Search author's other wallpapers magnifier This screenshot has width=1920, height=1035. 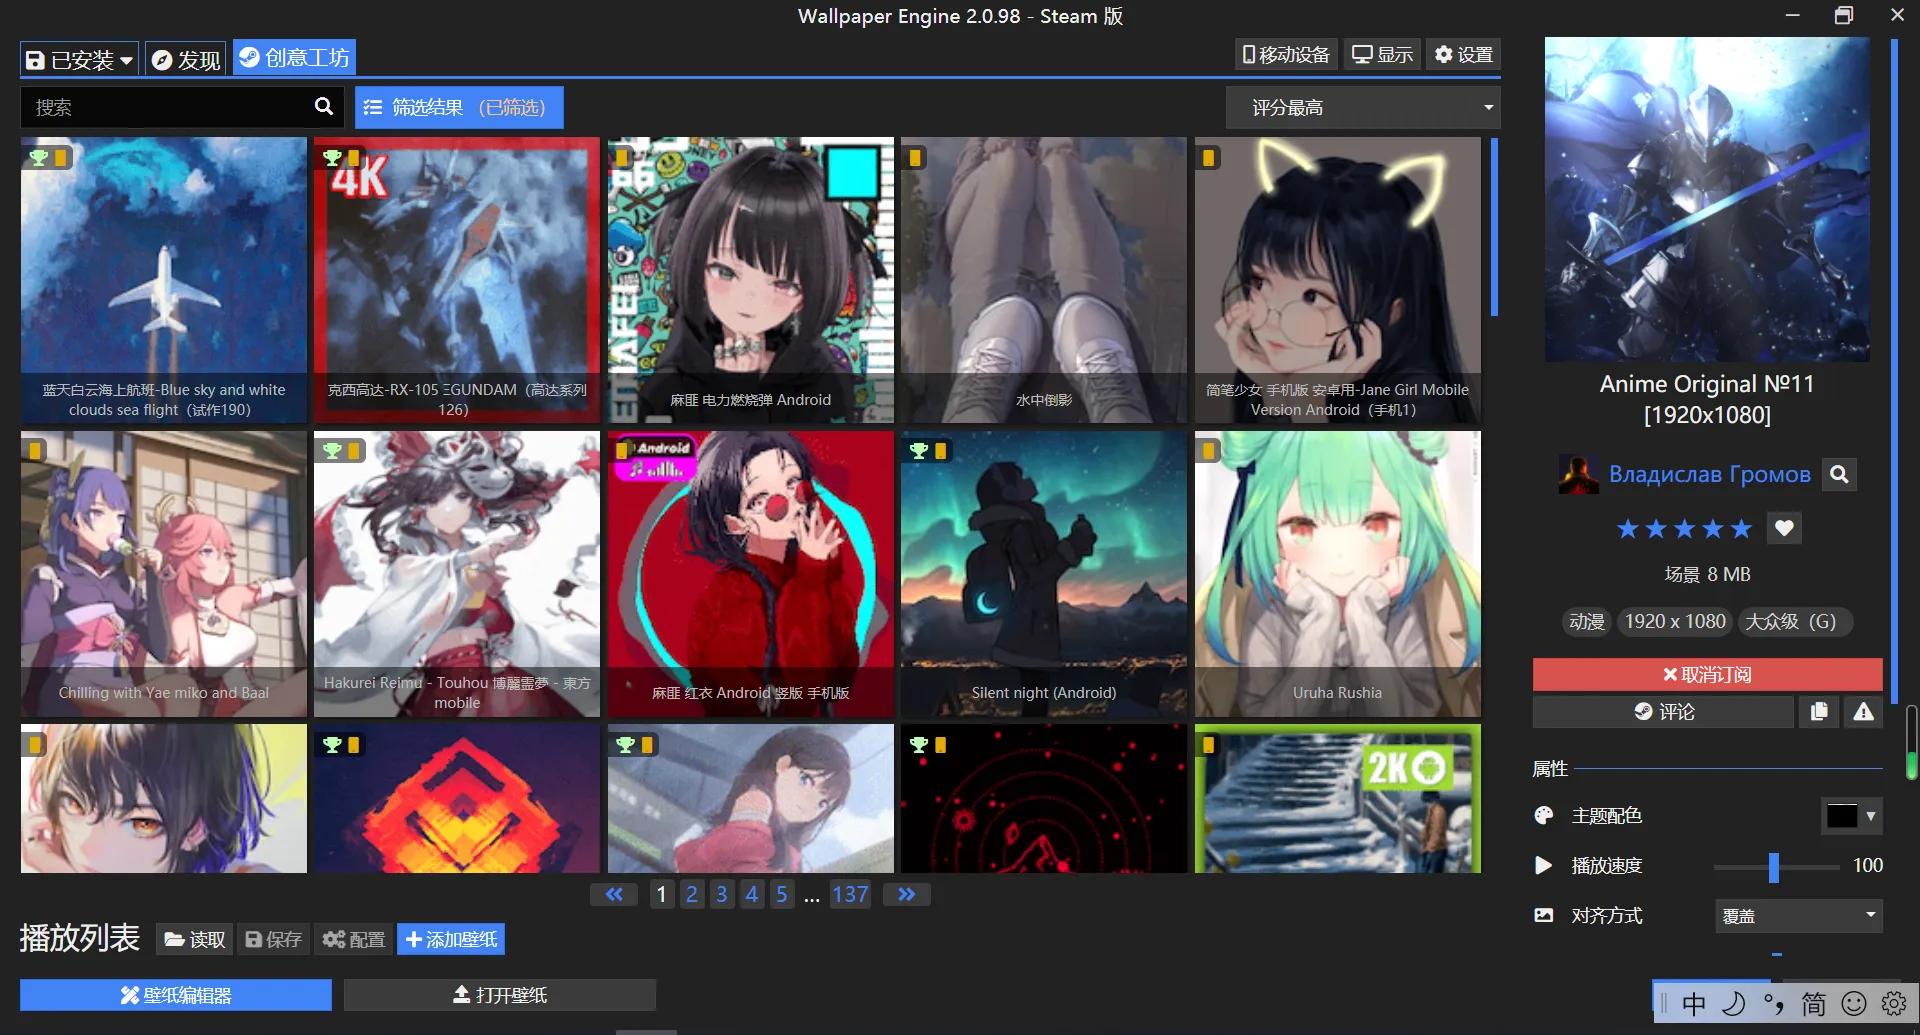tap(1839, 474)
